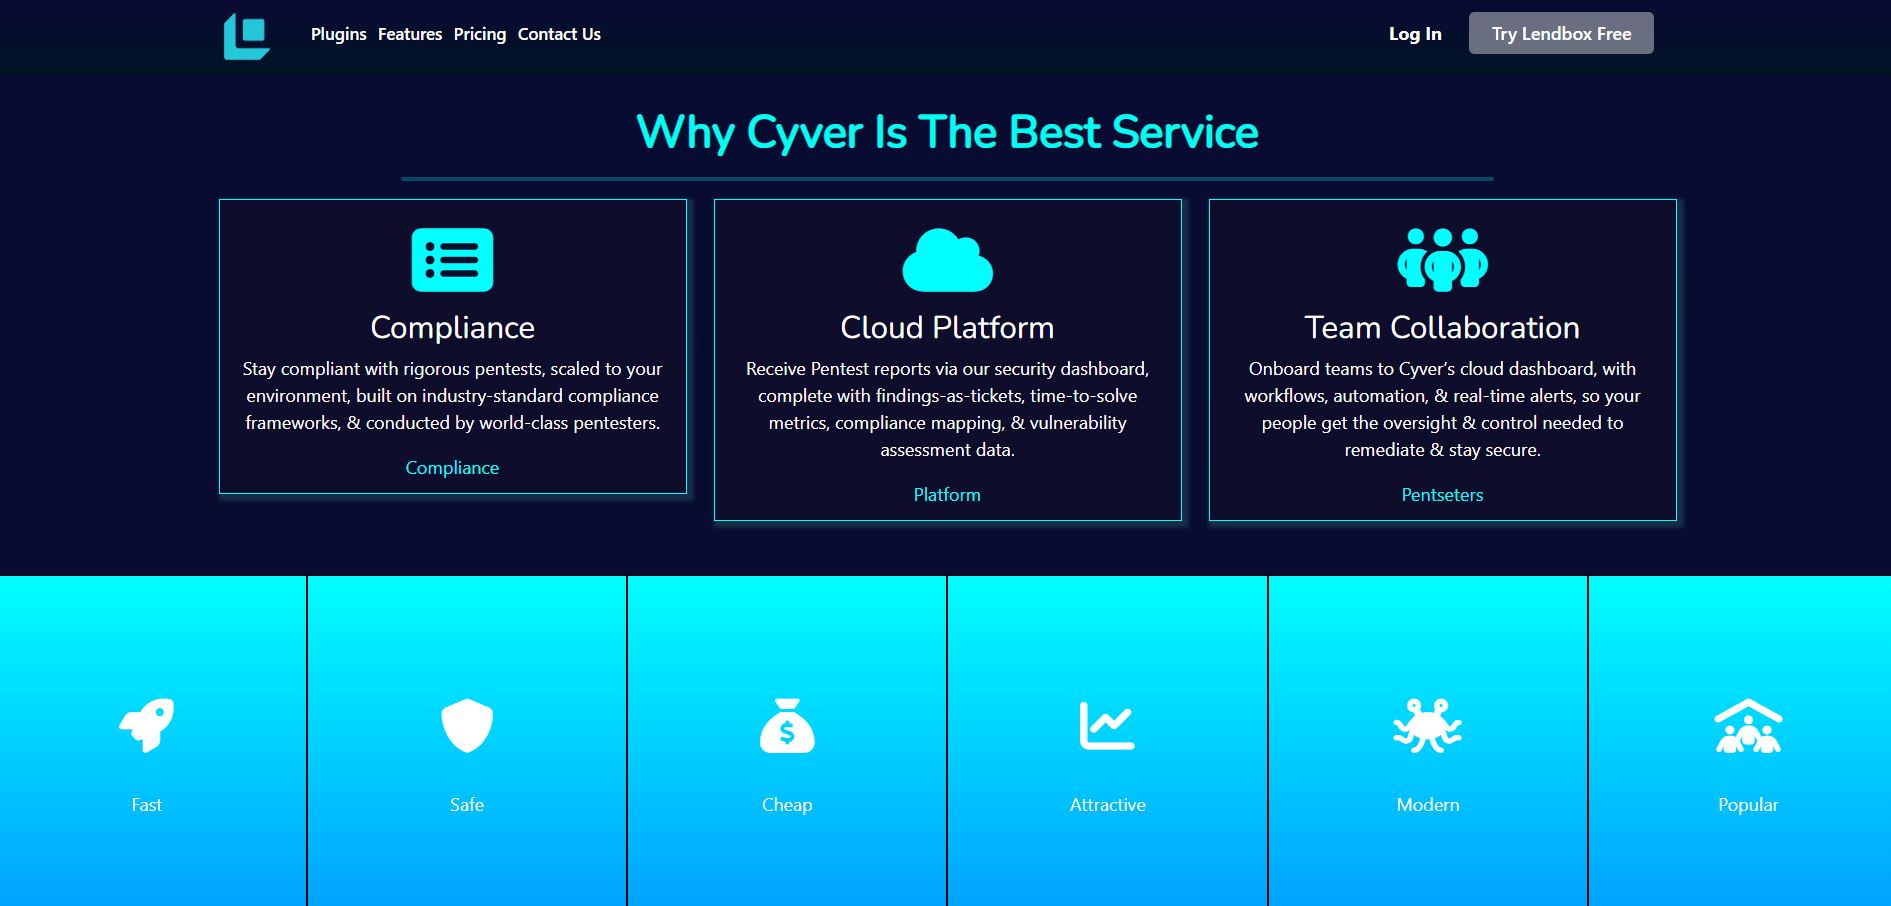
Task: Select the shield icon above Safe
Action: pyautogui.click(x=467, y=725)
